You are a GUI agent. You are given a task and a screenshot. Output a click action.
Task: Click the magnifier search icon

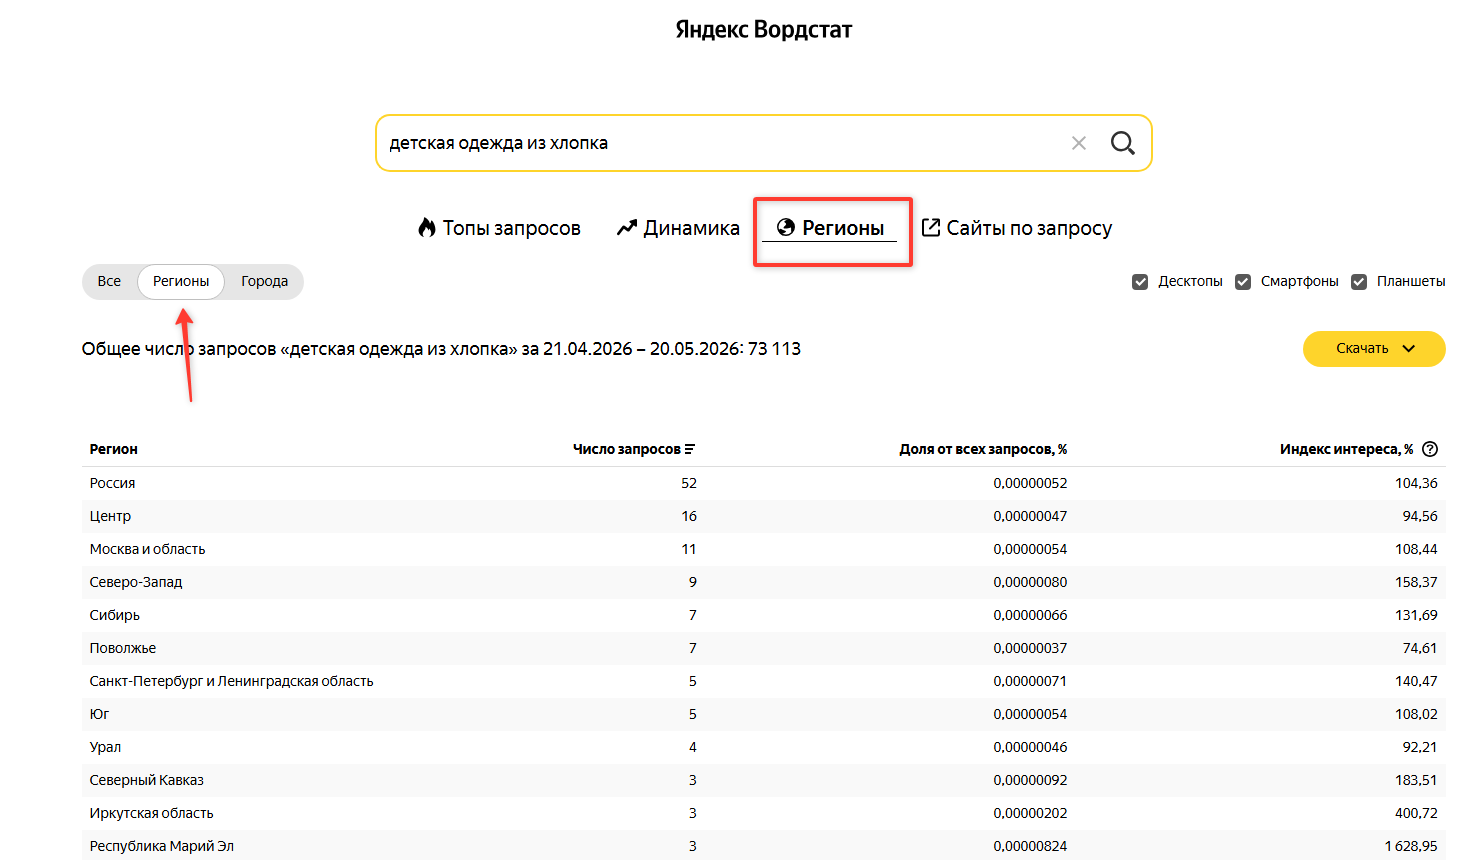(x=1123, y=143)
